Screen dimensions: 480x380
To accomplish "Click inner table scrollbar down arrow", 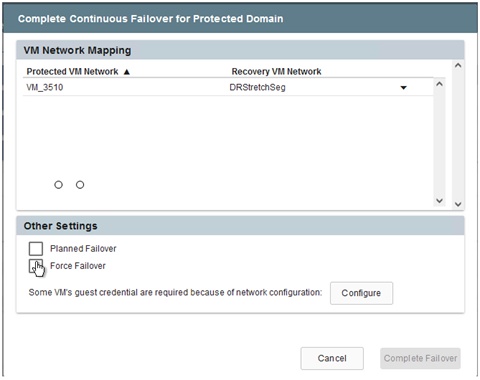I will click(x=439, y=200).
